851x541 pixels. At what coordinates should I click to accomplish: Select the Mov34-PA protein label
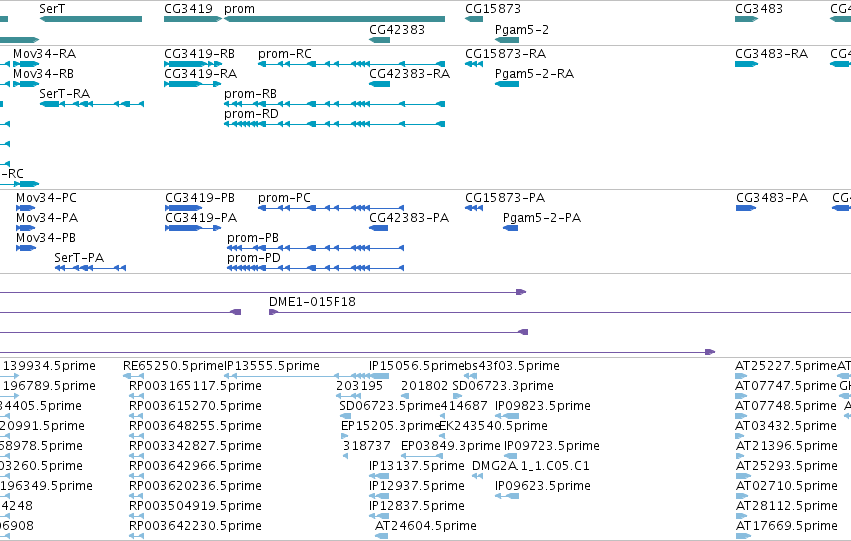[47, 218]
